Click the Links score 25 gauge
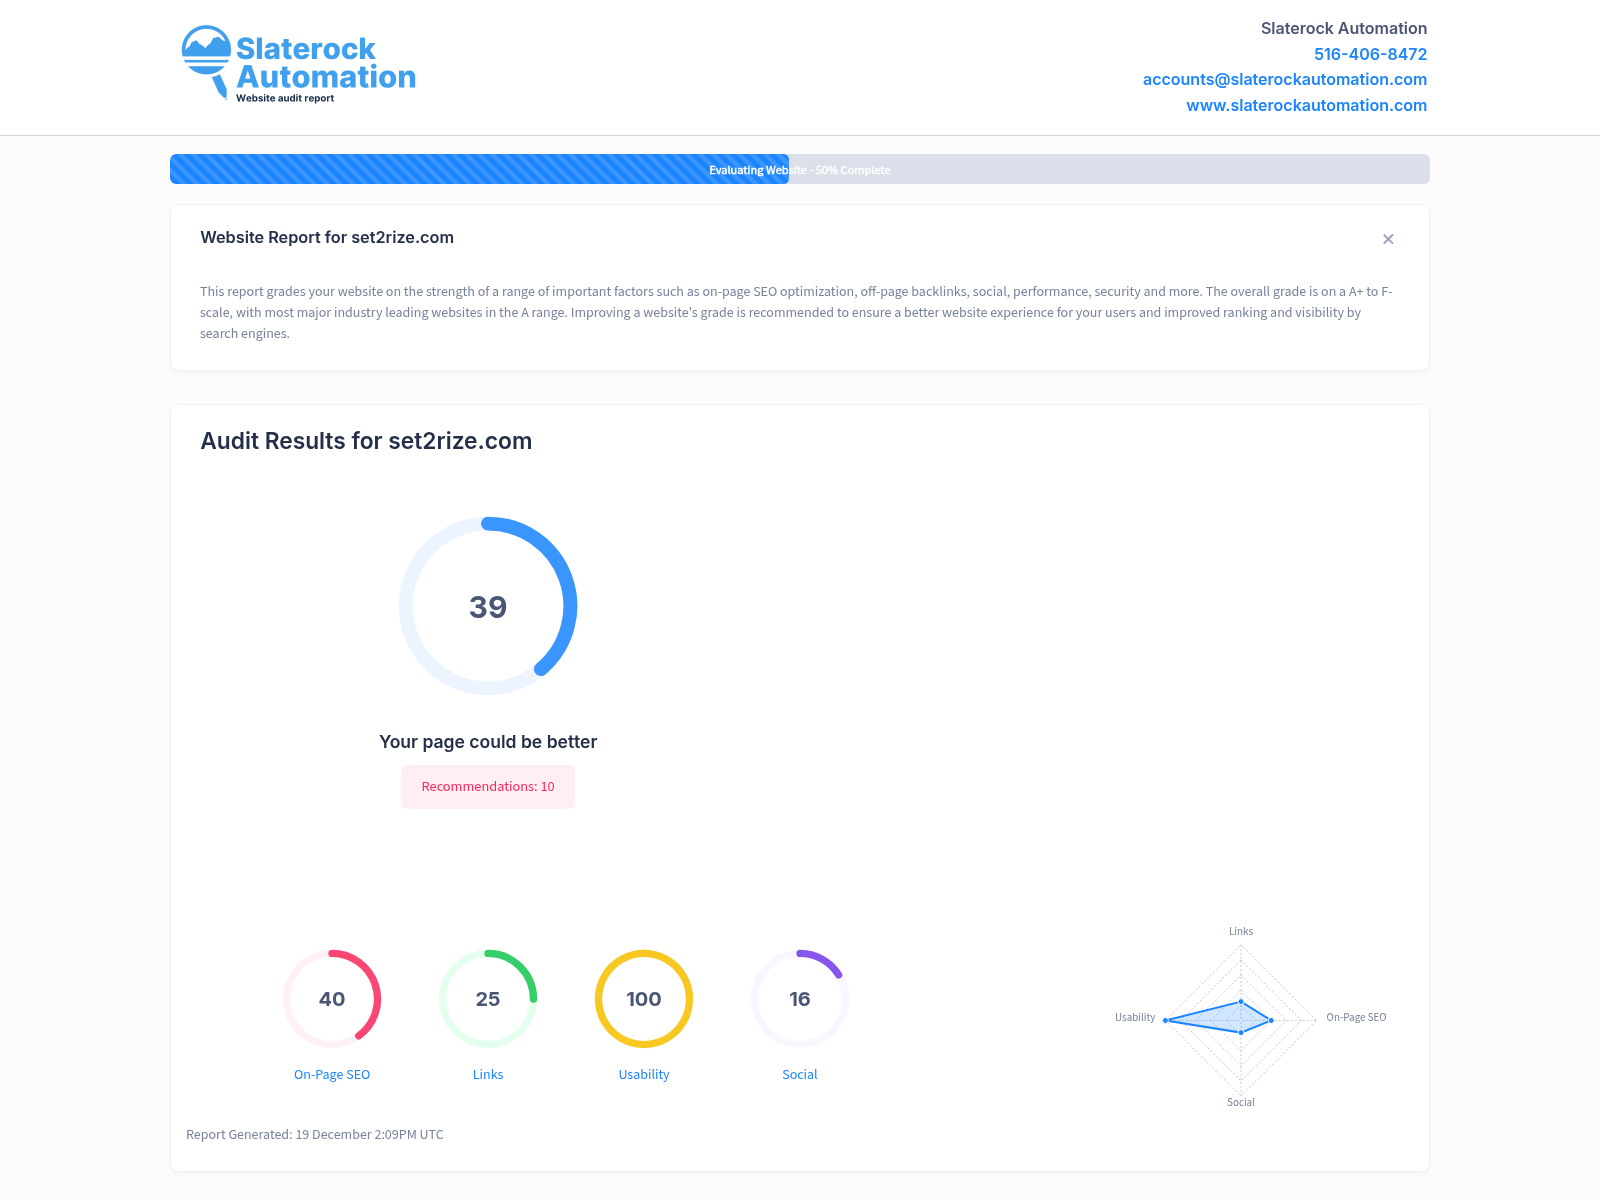Screen dimensions: 1600x1200 (x=488, y=999)
